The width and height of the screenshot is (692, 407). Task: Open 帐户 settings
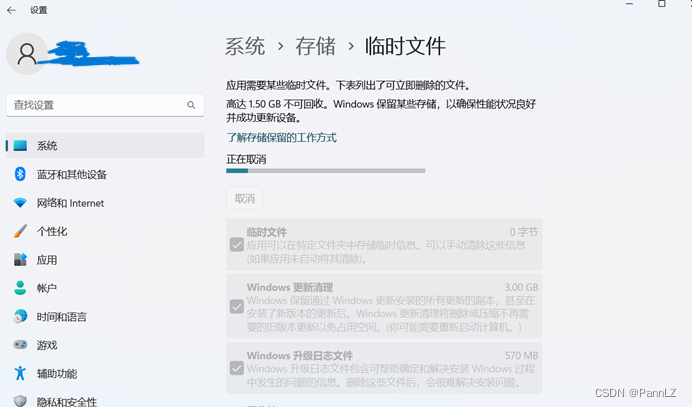coord(105,288)
